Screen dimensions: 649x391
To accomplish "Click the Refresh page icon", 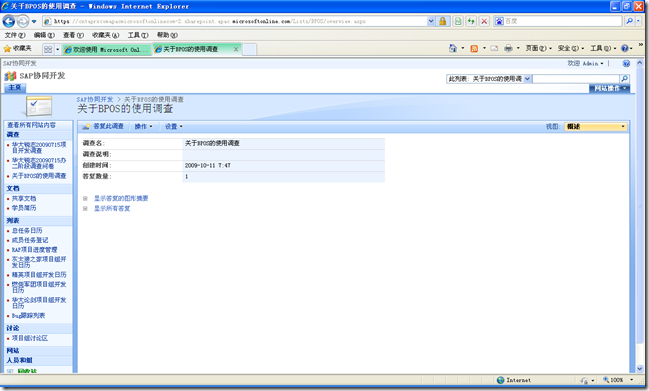I will (x=471, y=21).
